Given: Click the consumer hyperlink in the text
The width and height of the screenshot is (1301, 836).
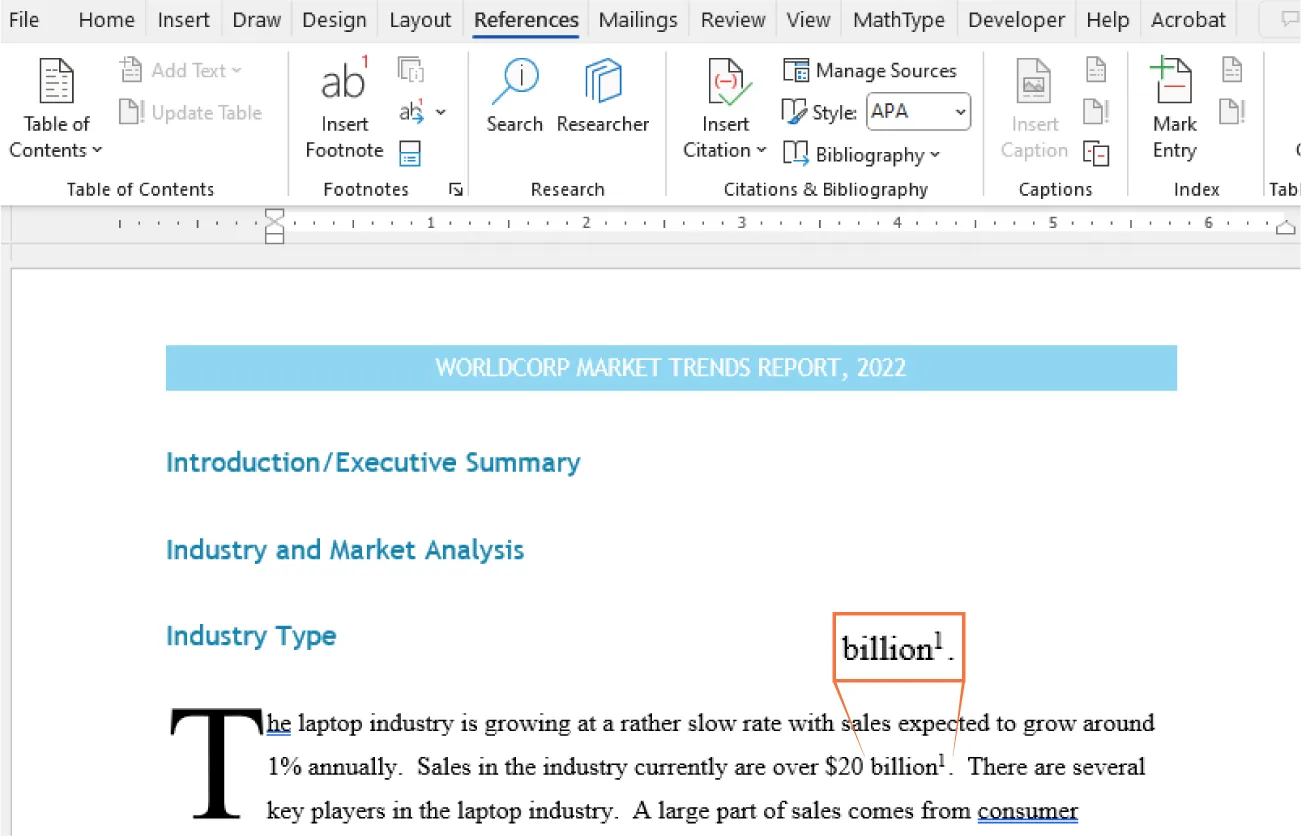Looking at the screenshot, I should point(1028,810).
